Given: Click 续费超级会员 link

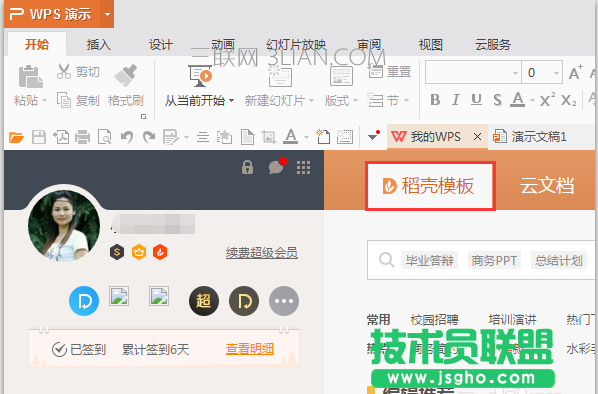Looking at the screenshot, I should (x=262, y=252).
